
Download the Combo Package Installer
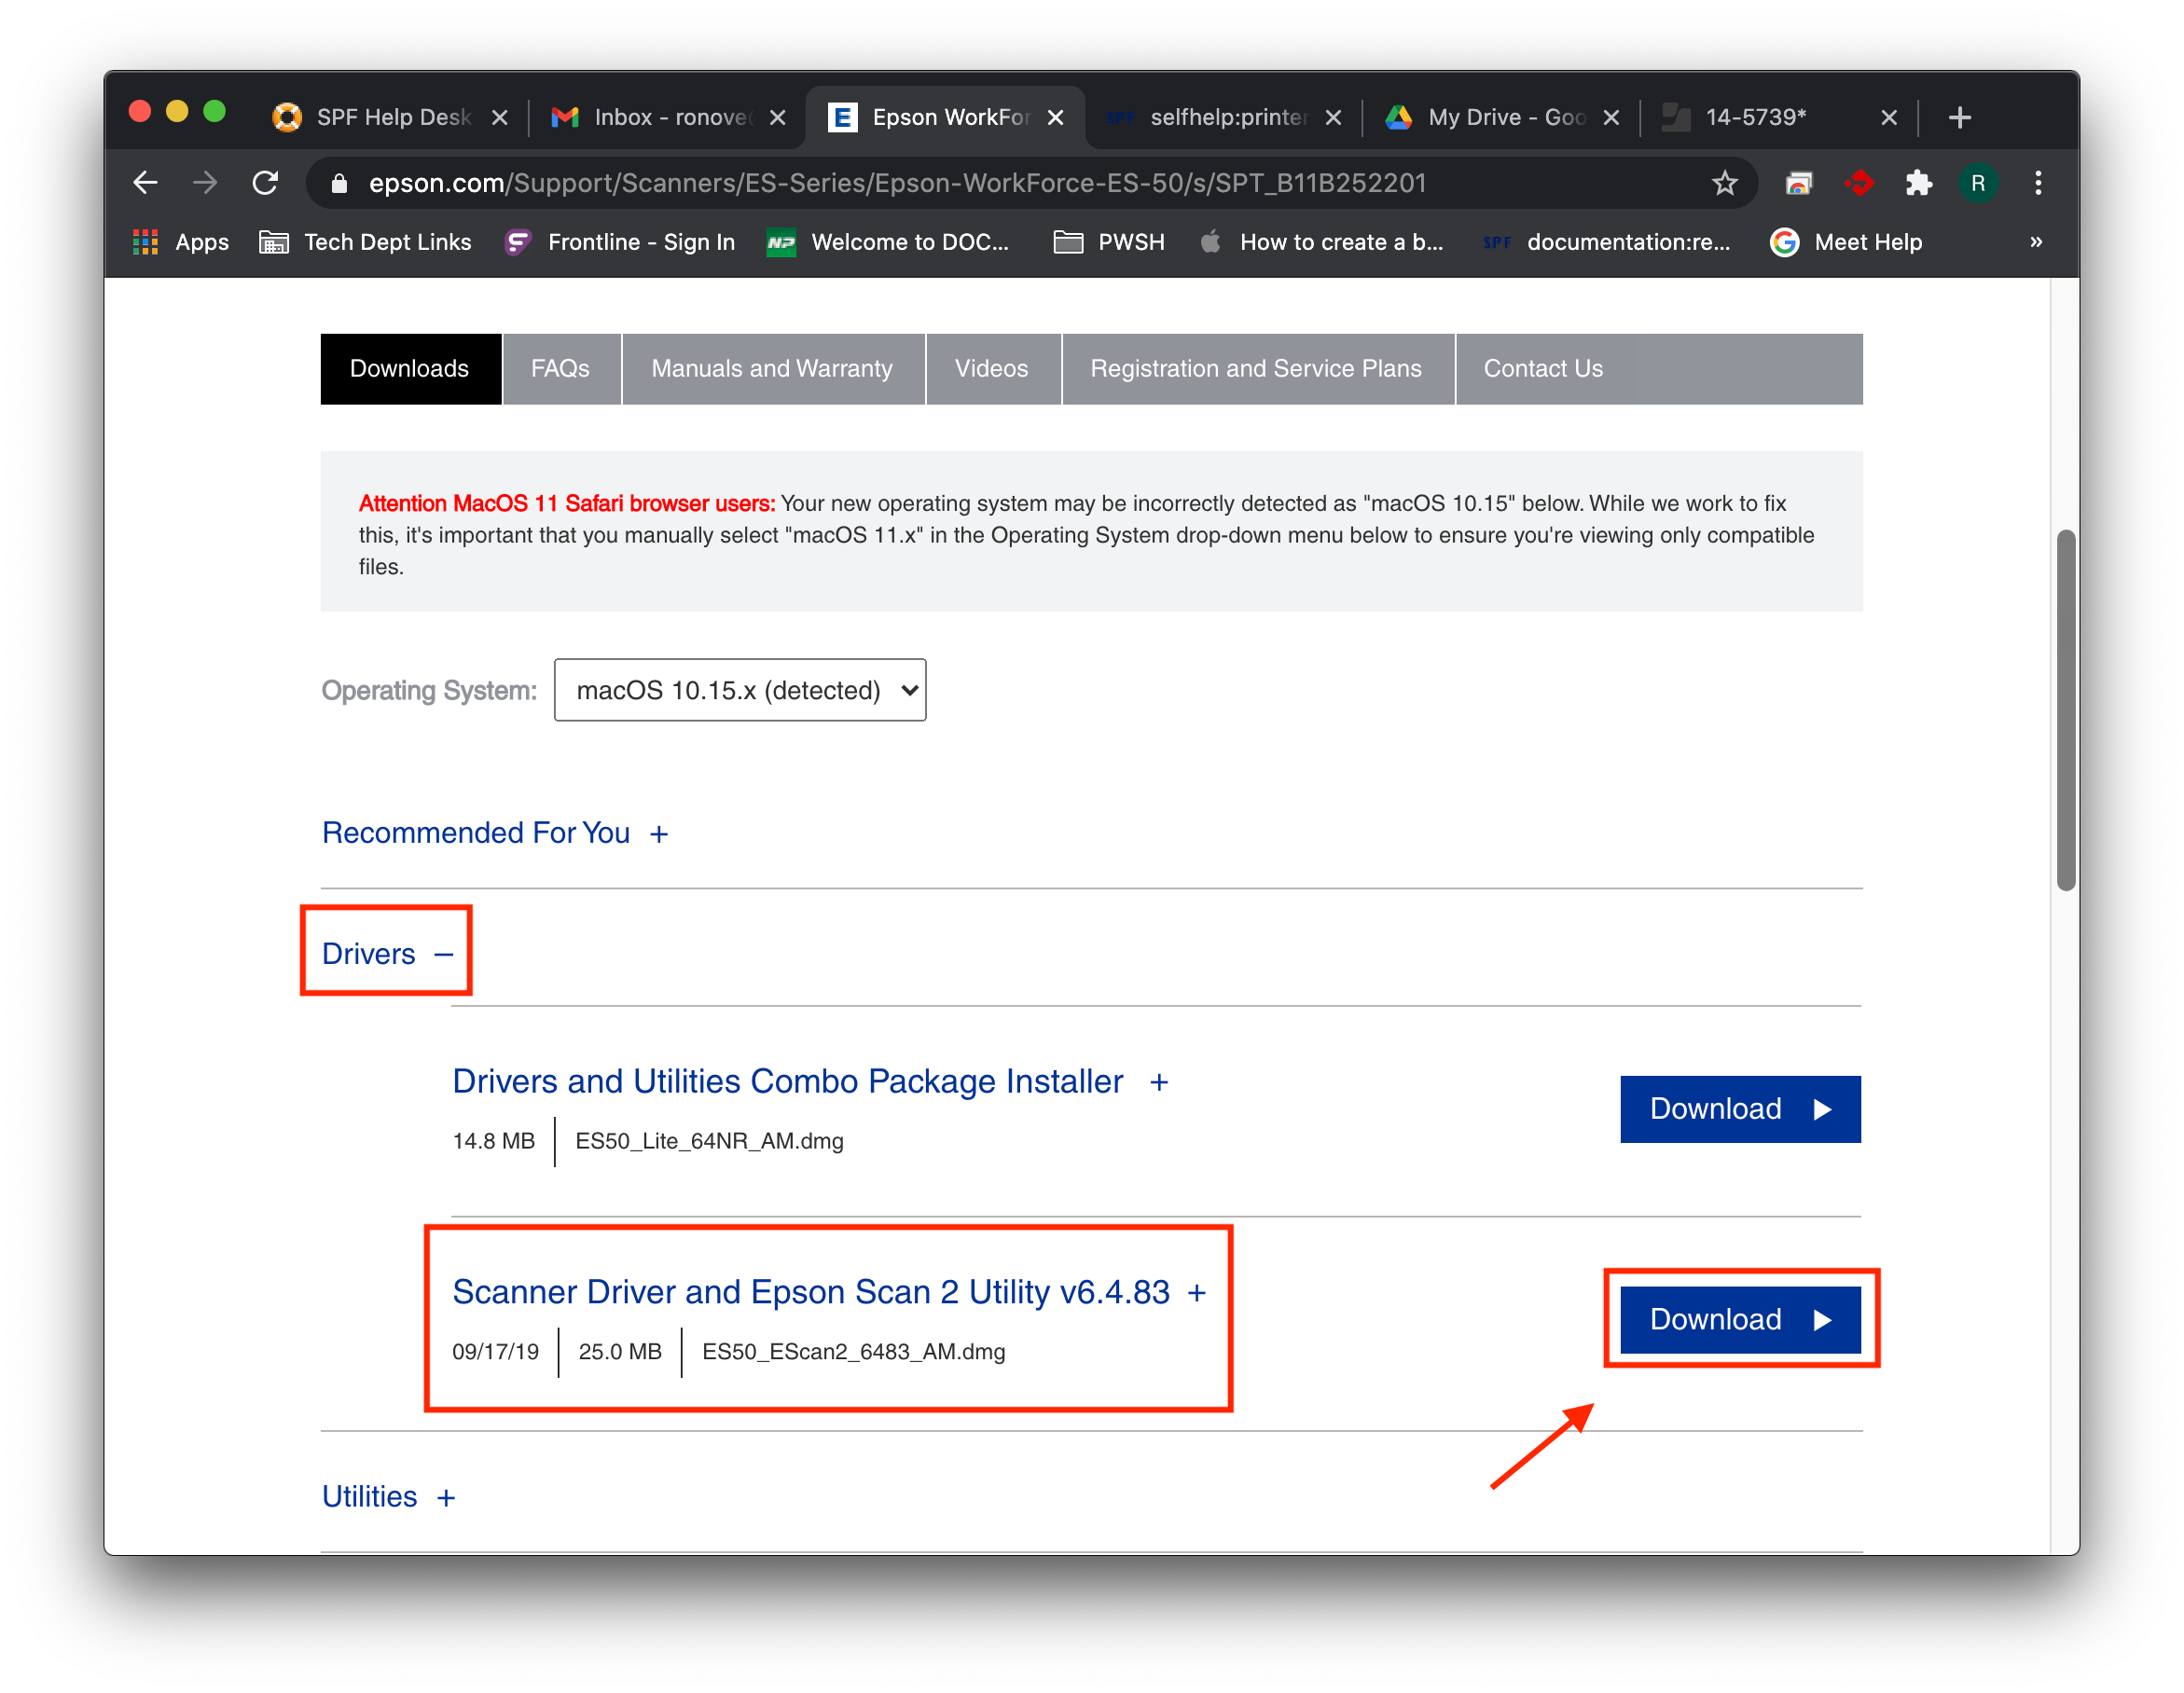click(1739, 1109)
